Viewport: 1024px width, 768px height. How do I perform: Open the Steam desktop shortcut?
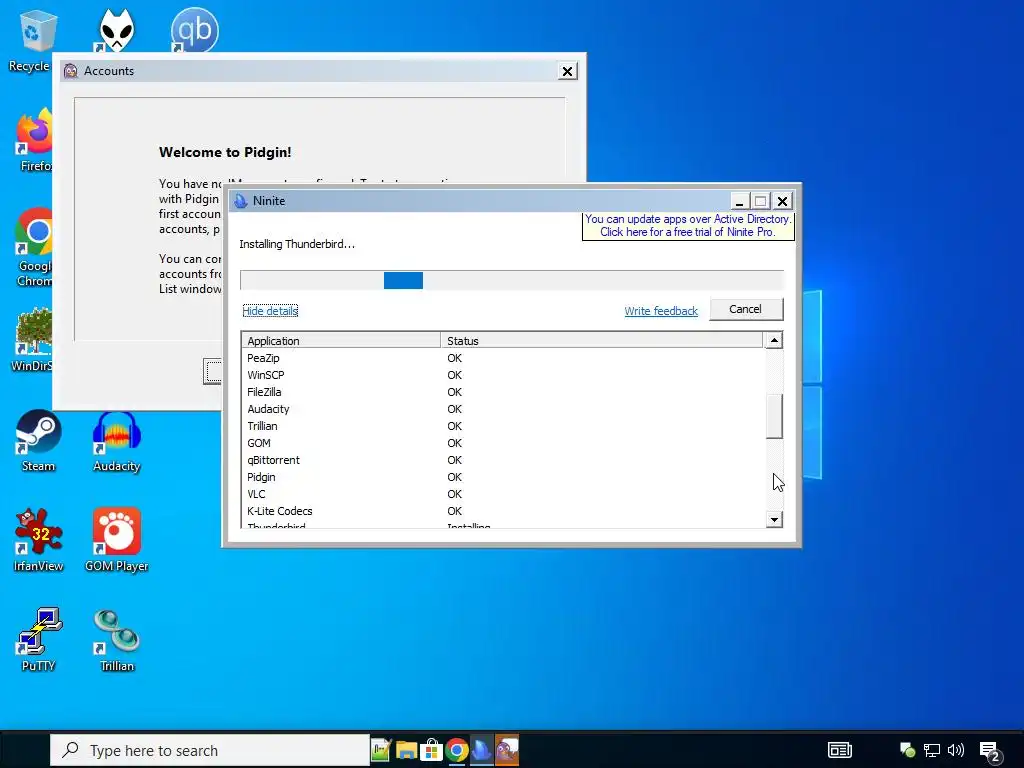coord(39,441)
